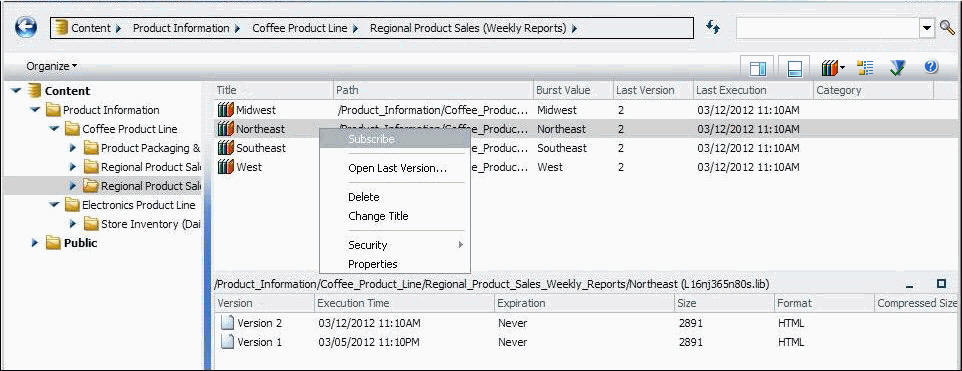Collapse the Coffee Product Line folder
This screenshot has width=962, height=371.
pos(55,129)
